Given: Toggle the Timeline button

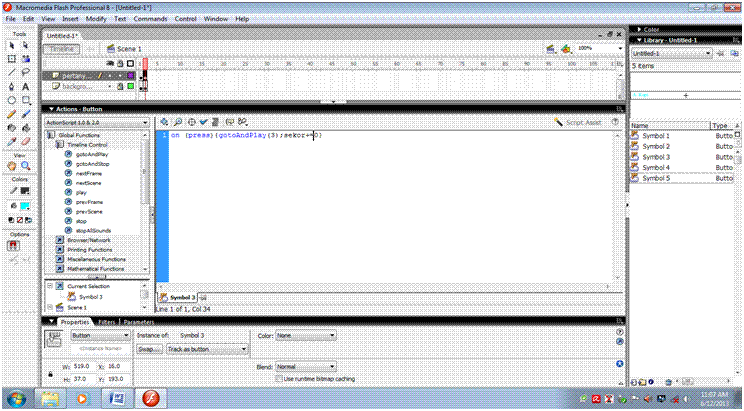Looking at the screenshot, I should [x=62, y=49].
